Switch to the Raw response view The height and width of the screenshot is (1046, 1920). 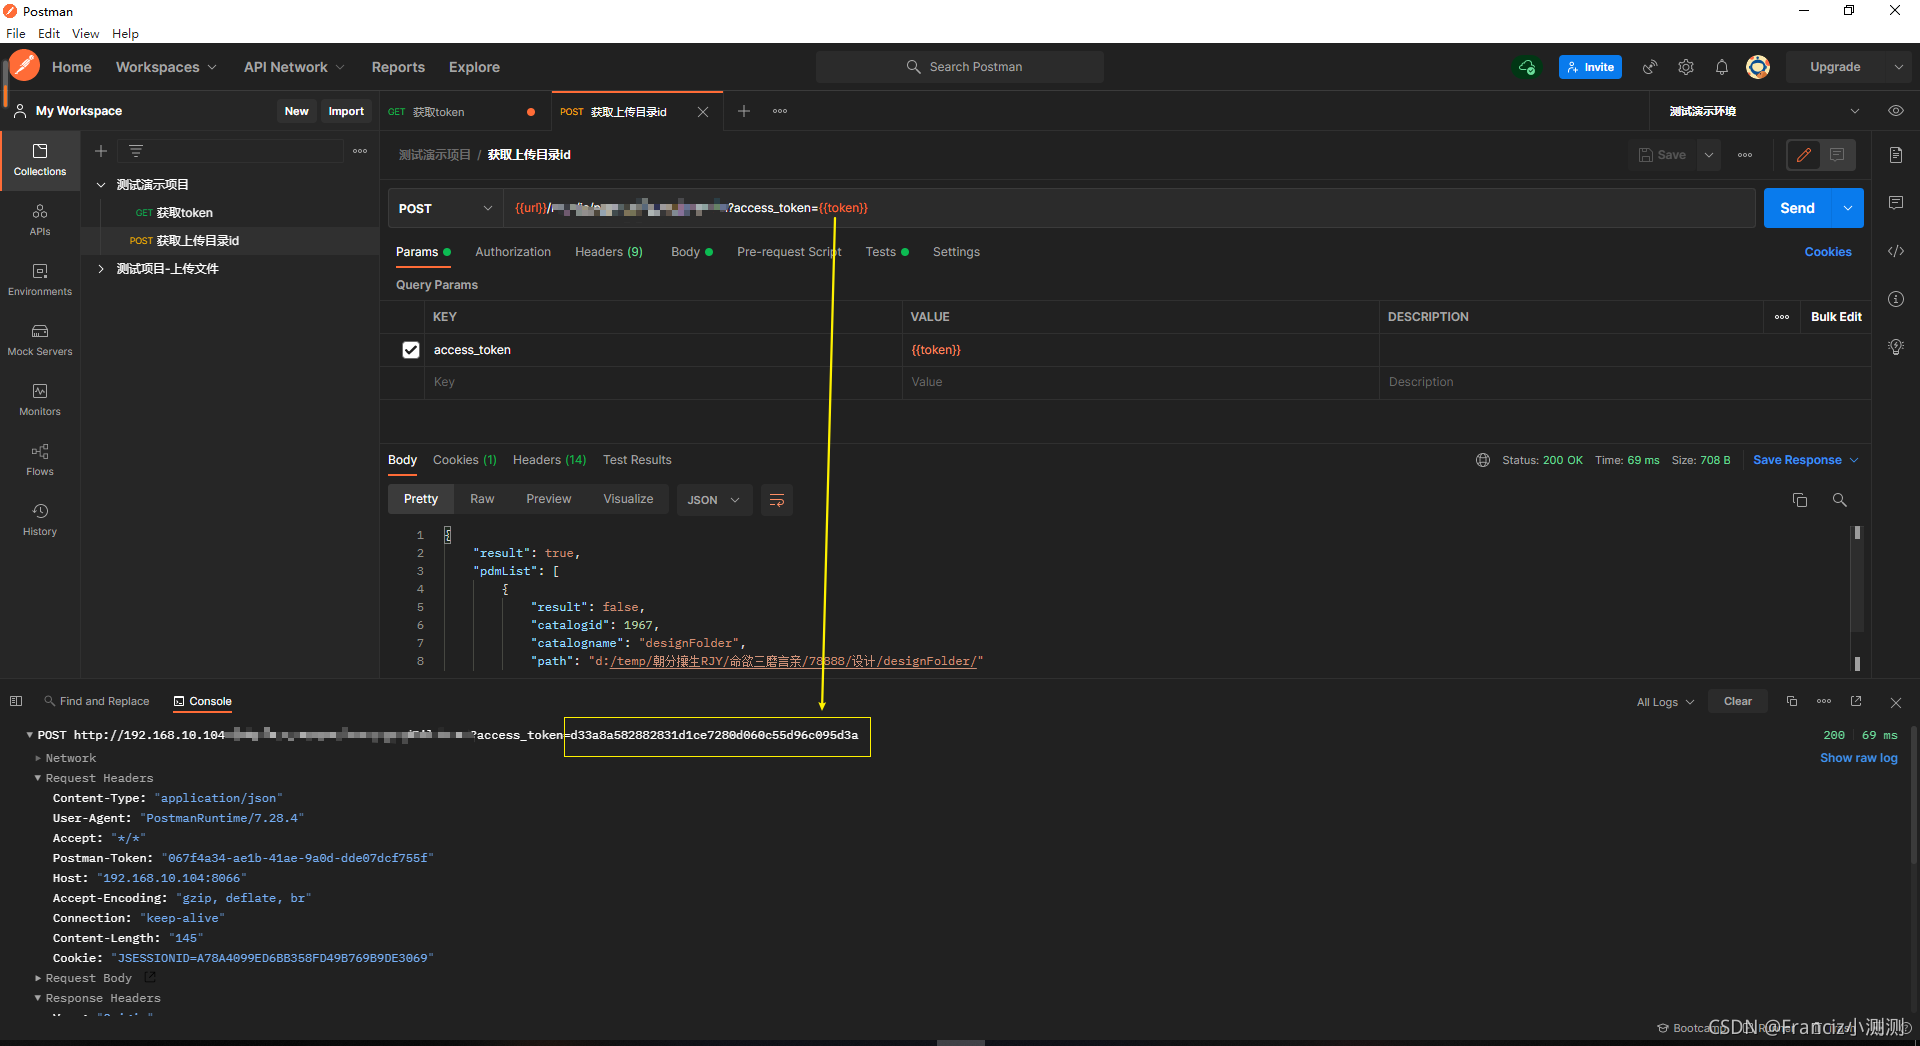click(x=482, y=499)
